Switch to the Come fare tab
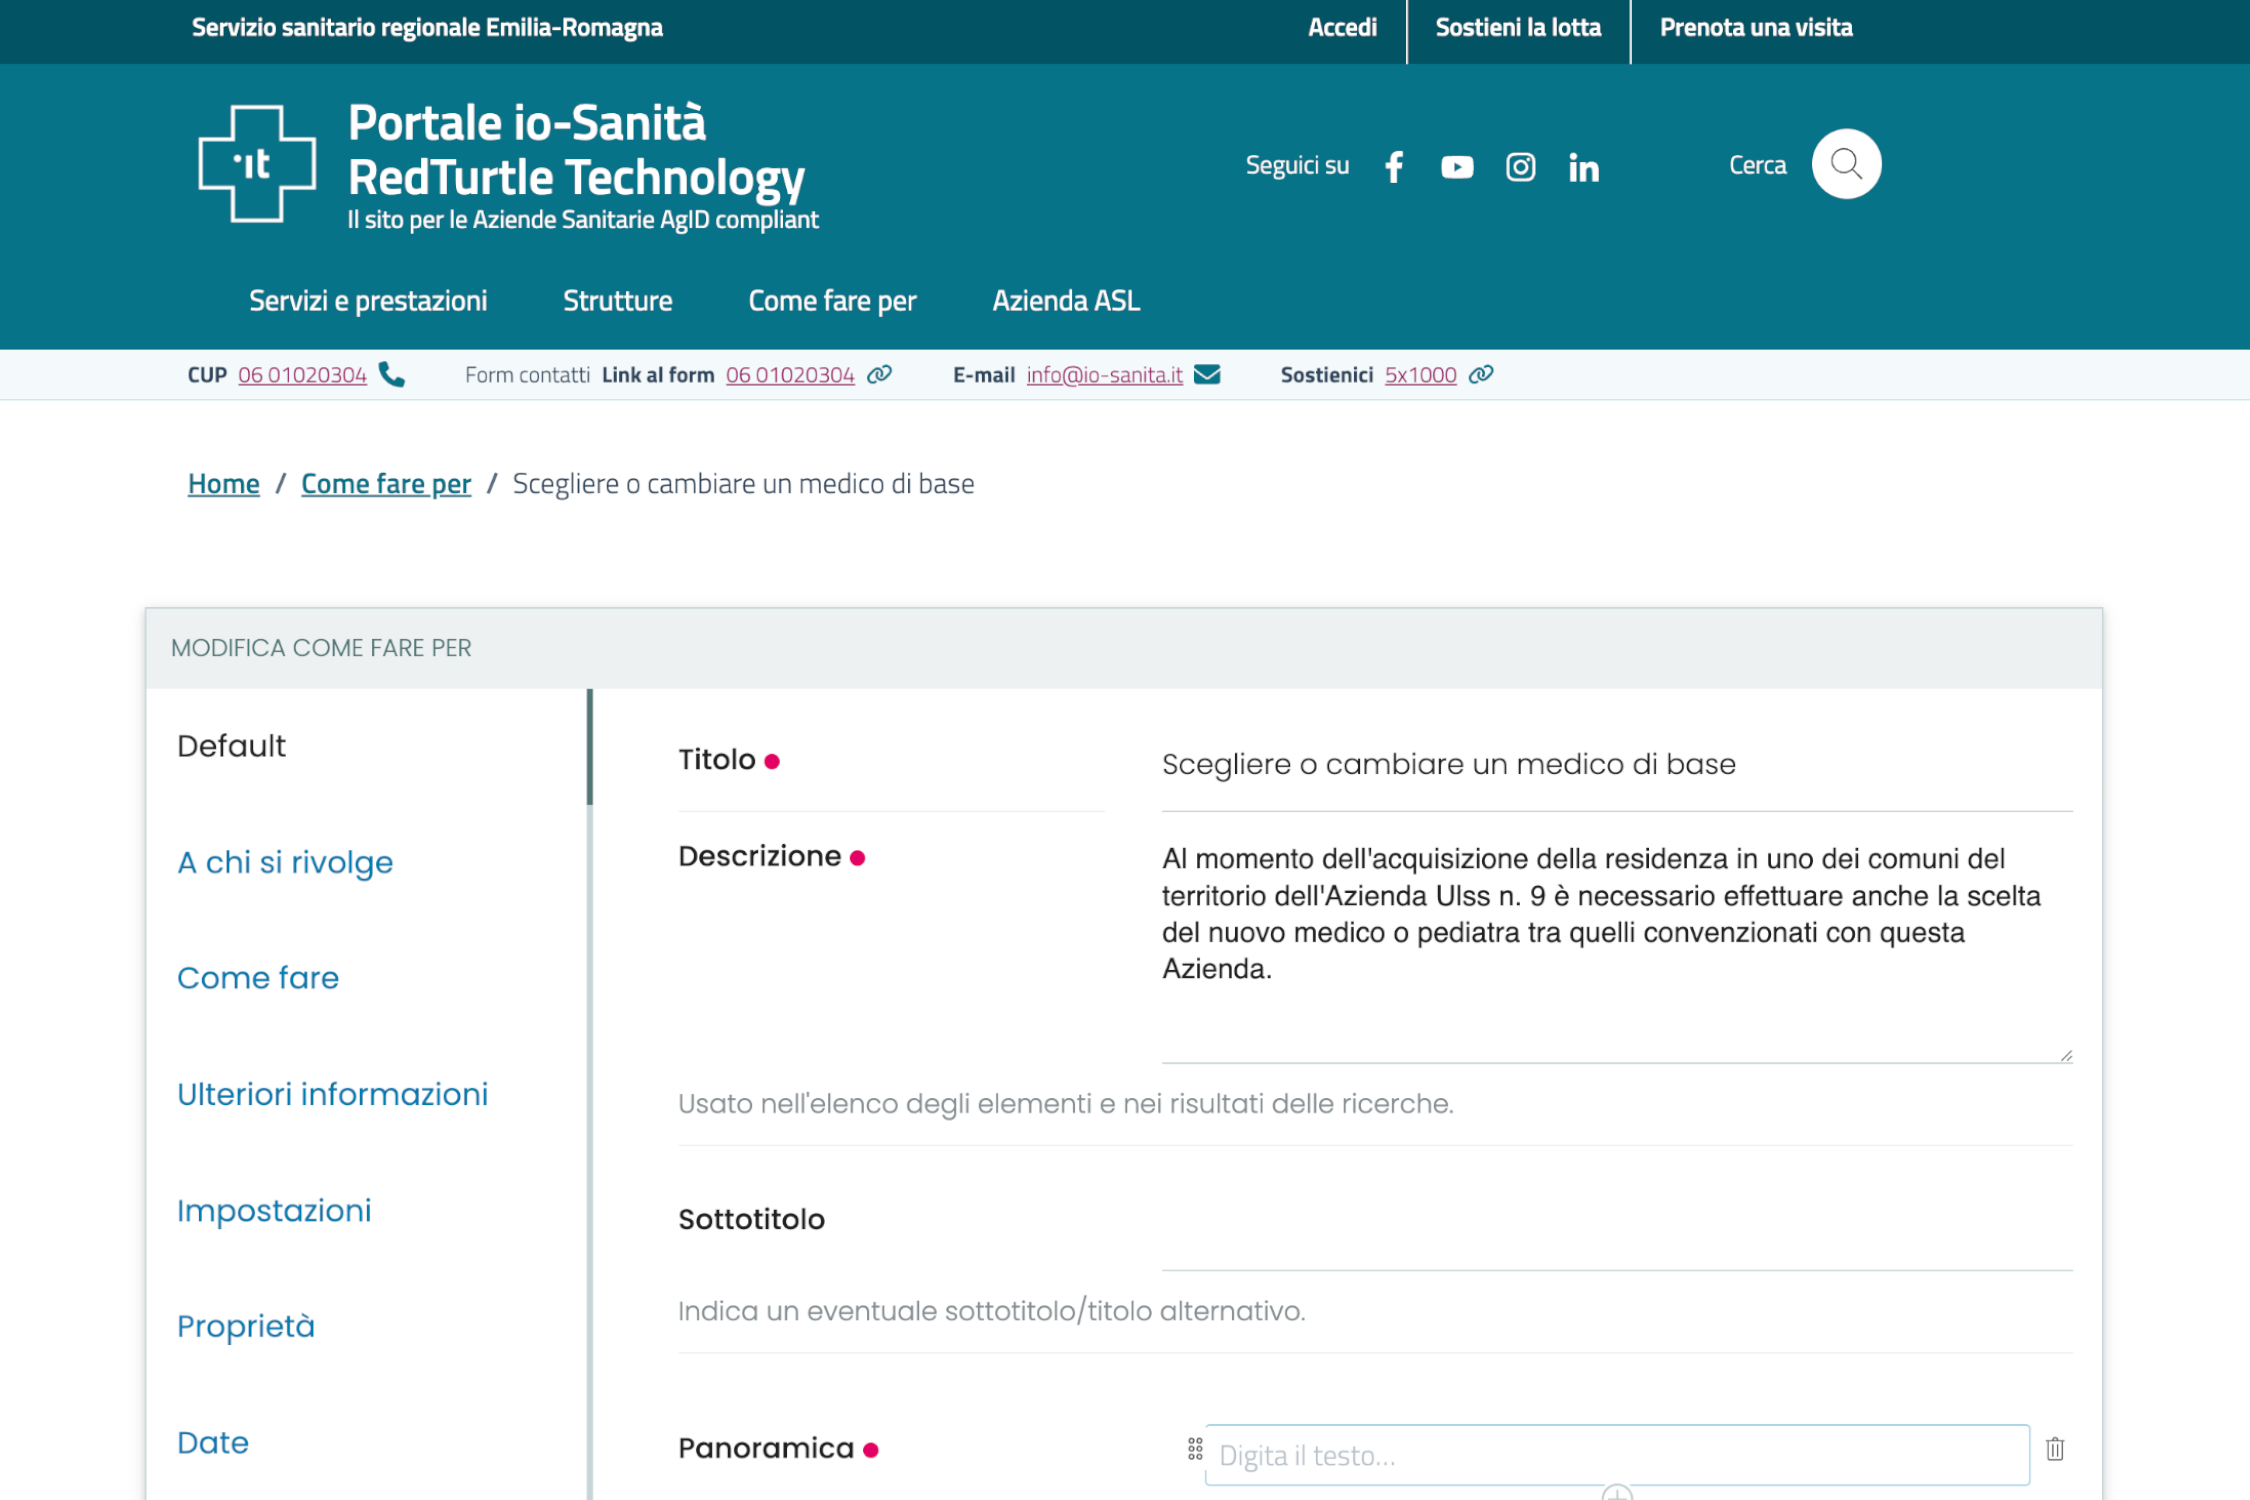 click(x=258, y=977)
